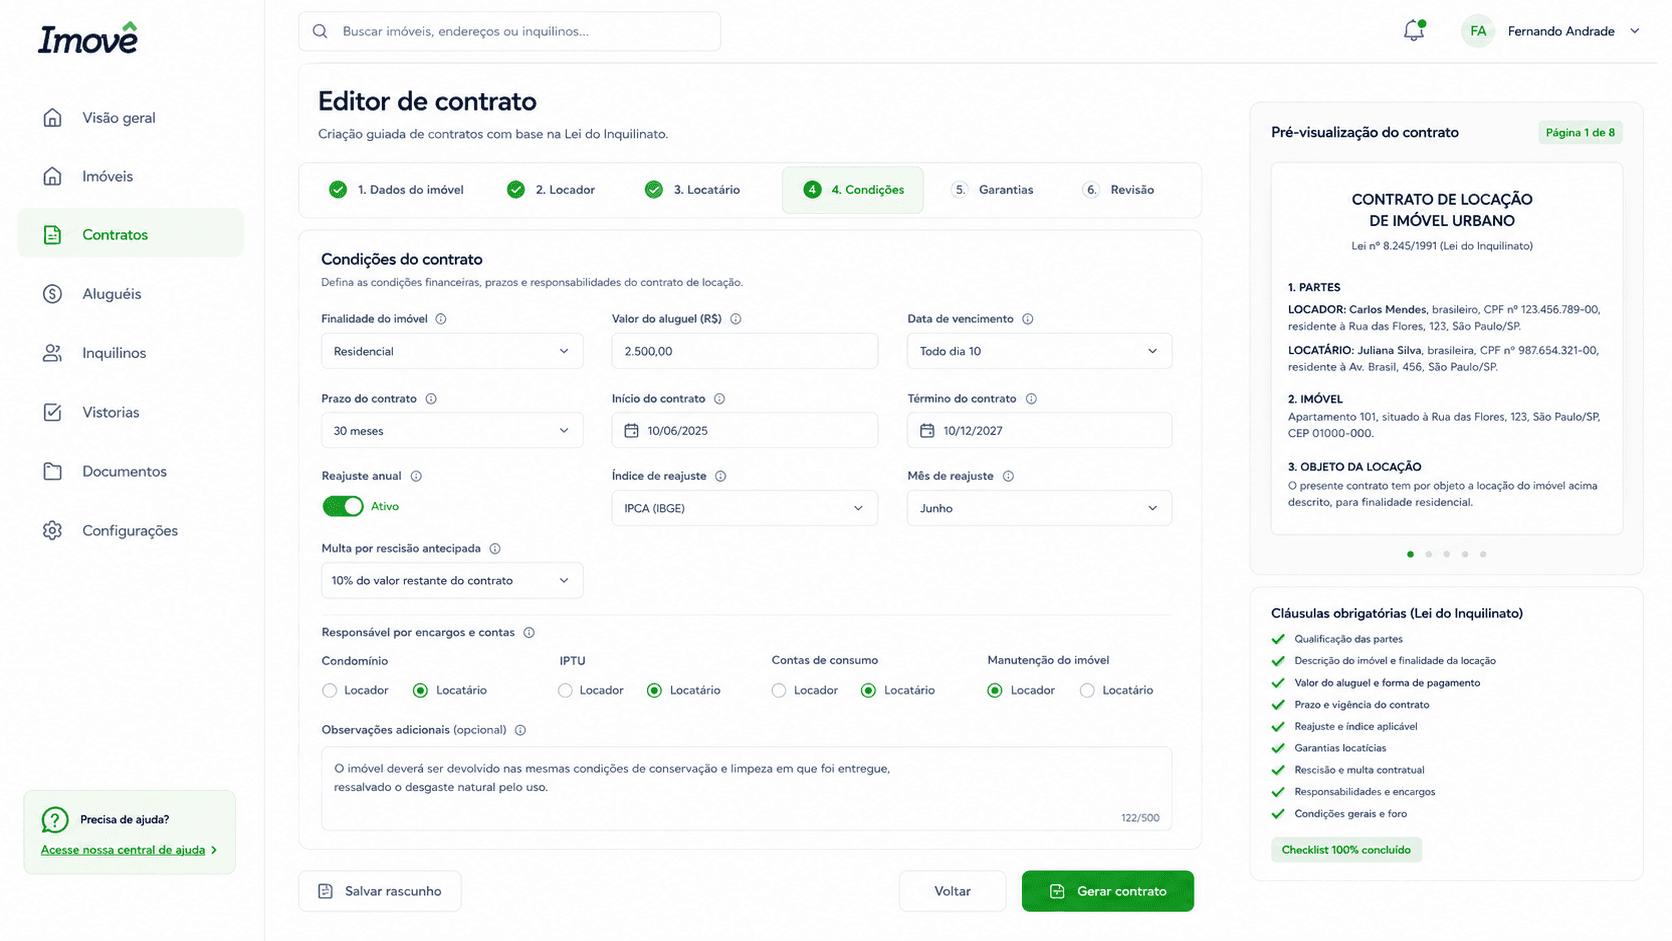Go to step 1. Dados do imóvel
Image resolution: width=1672 pixels, height=941 pixels.
pyautogui.click(x=396, y=190)
